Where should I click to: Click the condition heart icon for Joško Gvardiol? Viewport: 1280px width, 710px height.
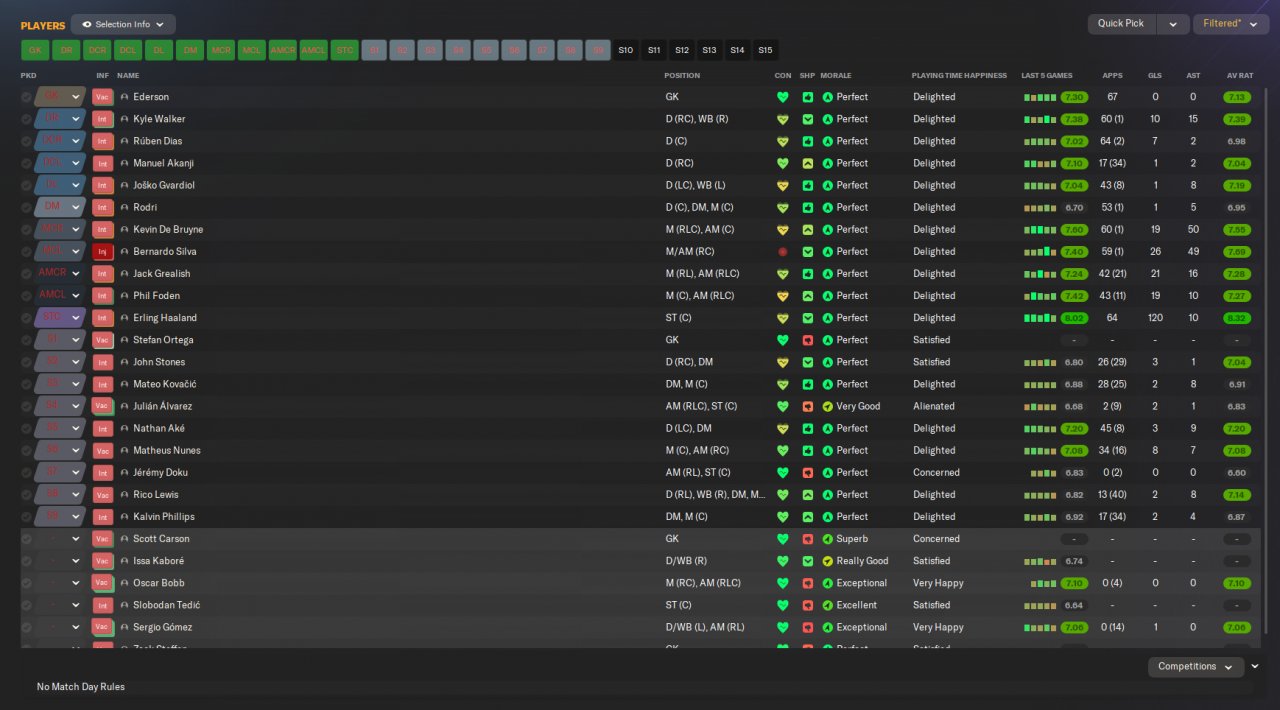tap(783, 186)
